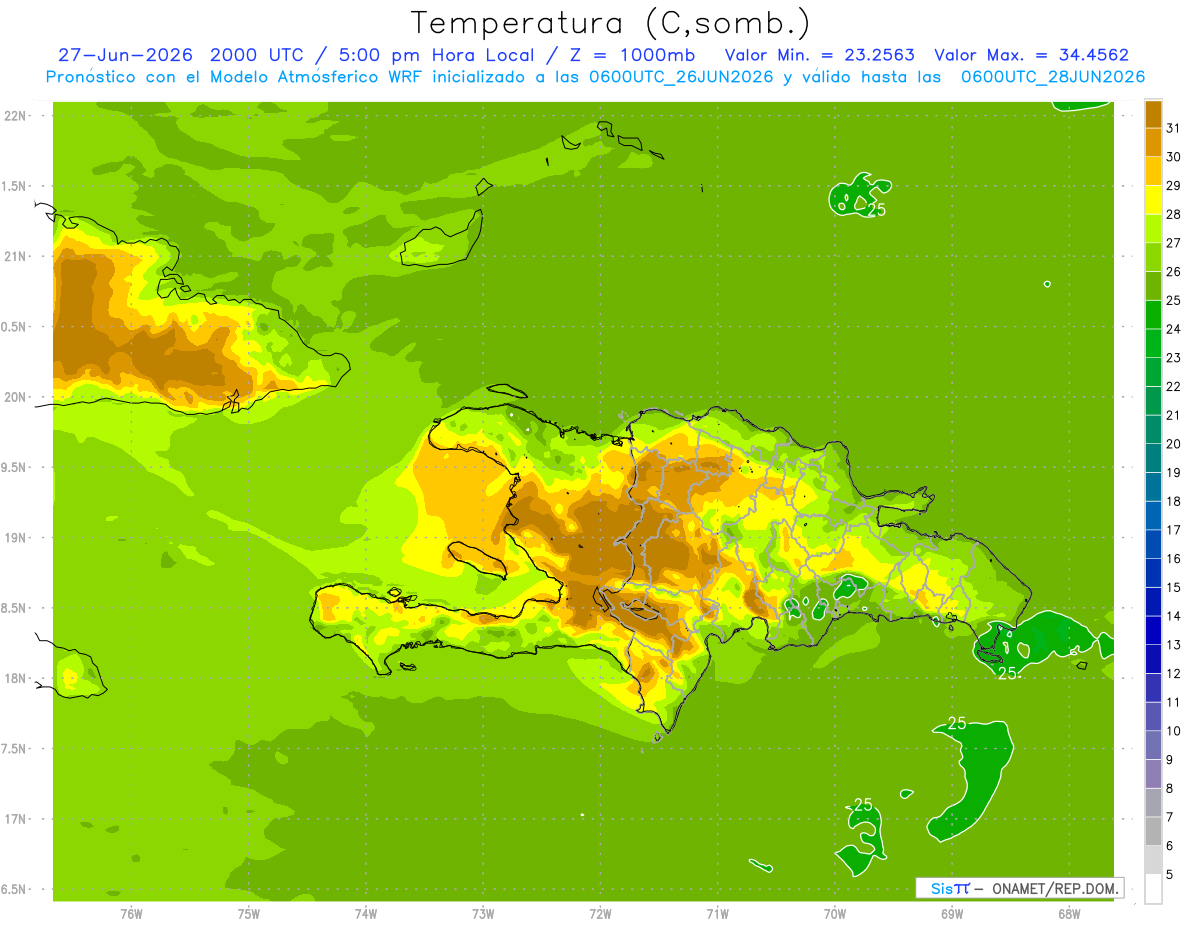This screenshot has height=927, width=1200.
Task: Click the legend value label '5'
Action: [1170, 874]
